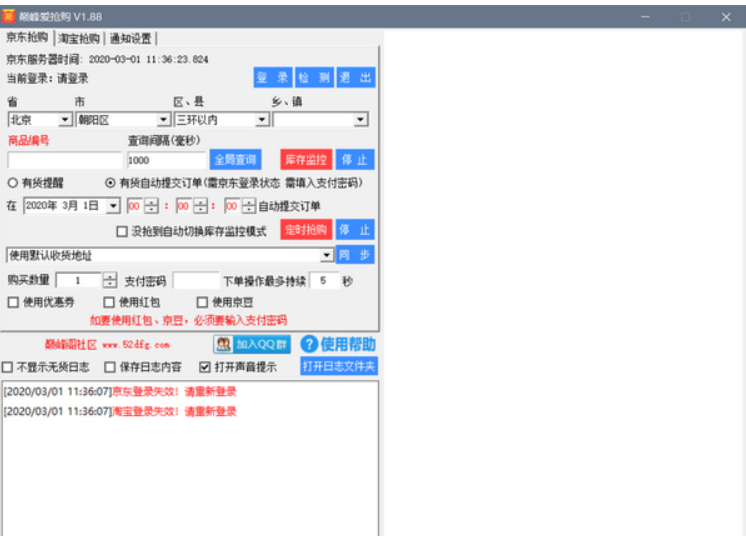This screenshot has height=536, width=746.
Task: Check the 保存日志内容 checkbox
Action: (x=110, y=367)
